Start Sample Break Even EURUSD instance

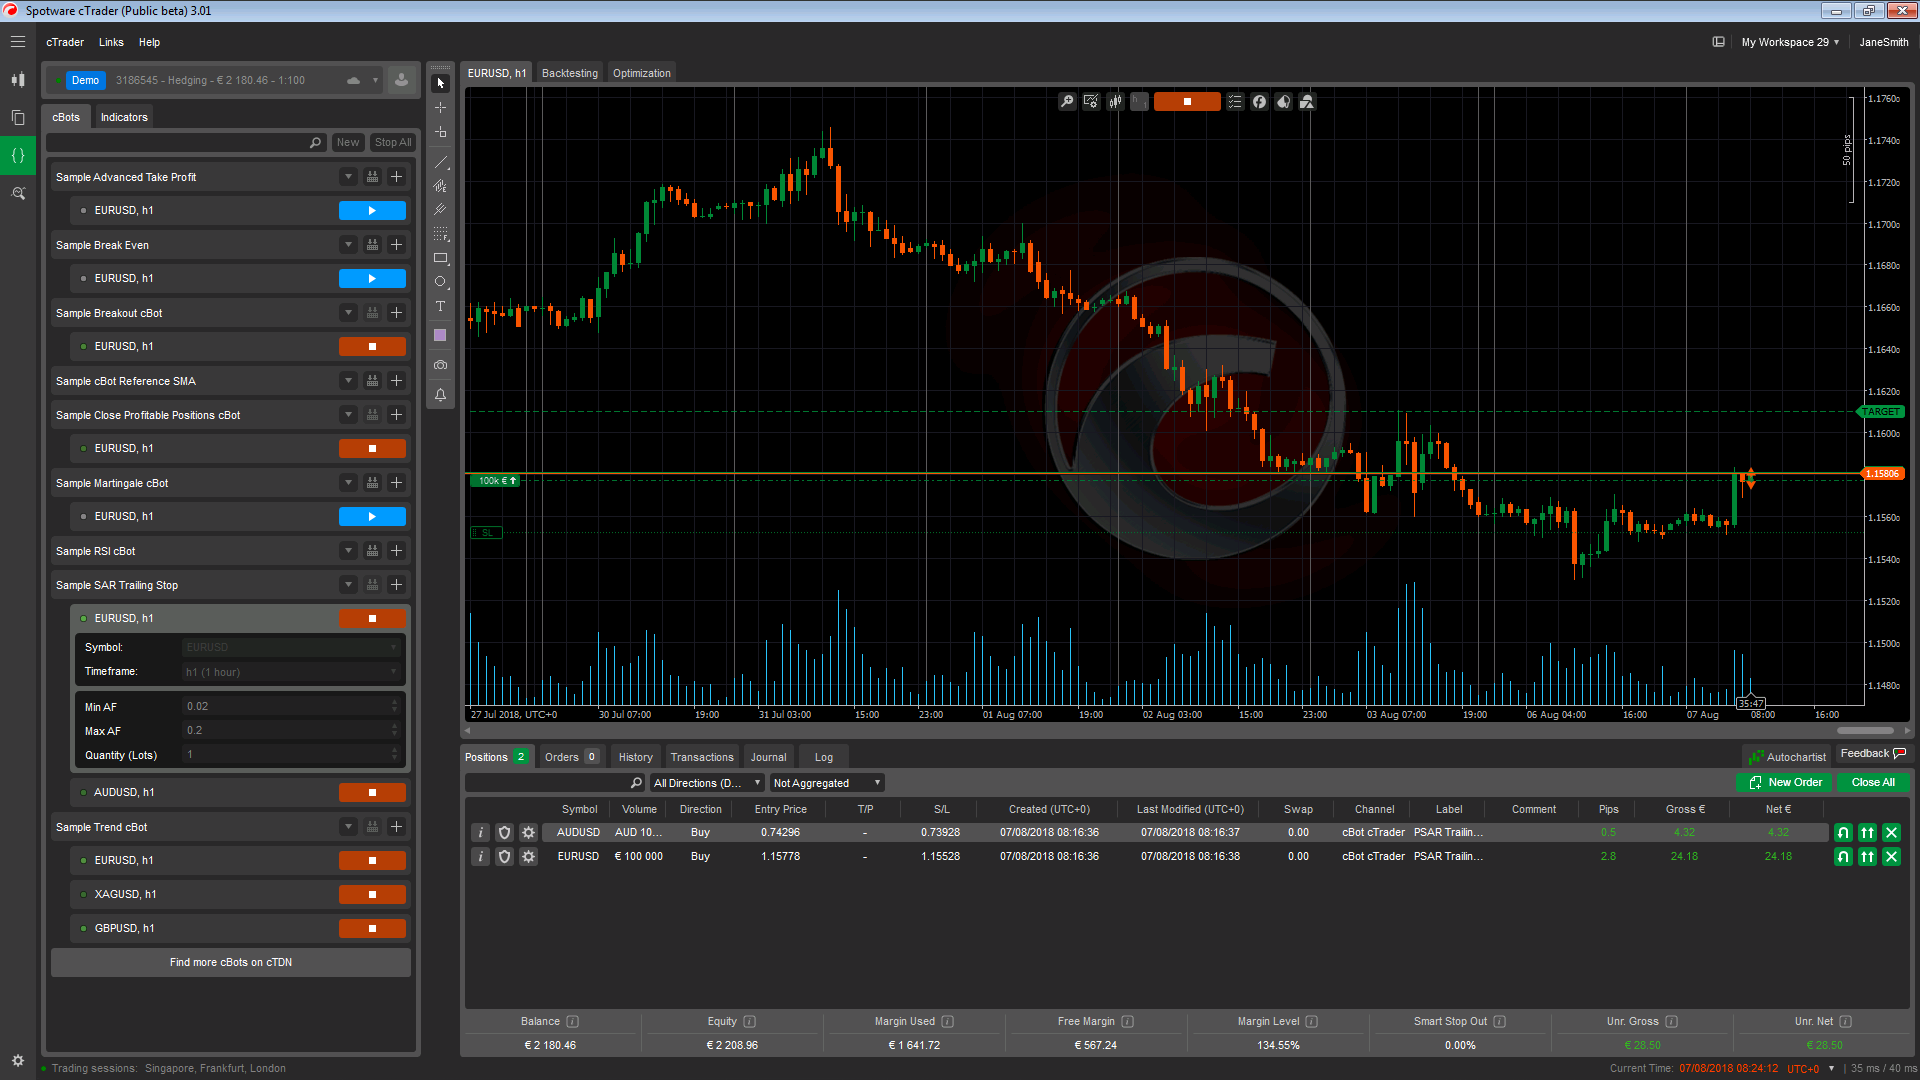coord(372,279)
